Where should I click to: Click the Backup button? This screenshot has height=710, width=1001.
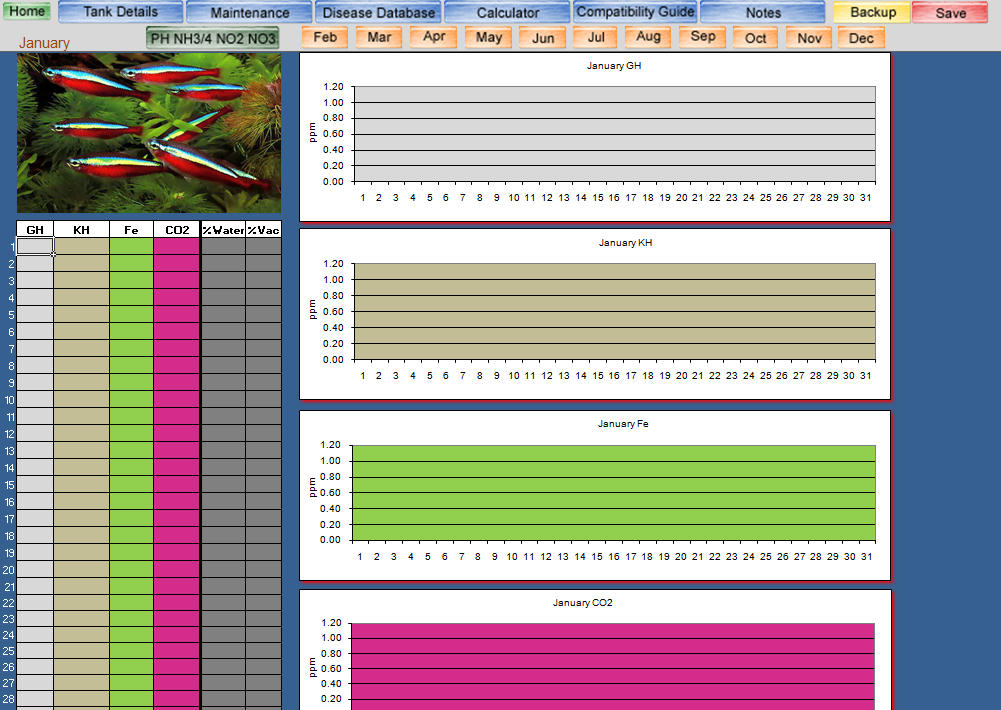pos(870,11)
